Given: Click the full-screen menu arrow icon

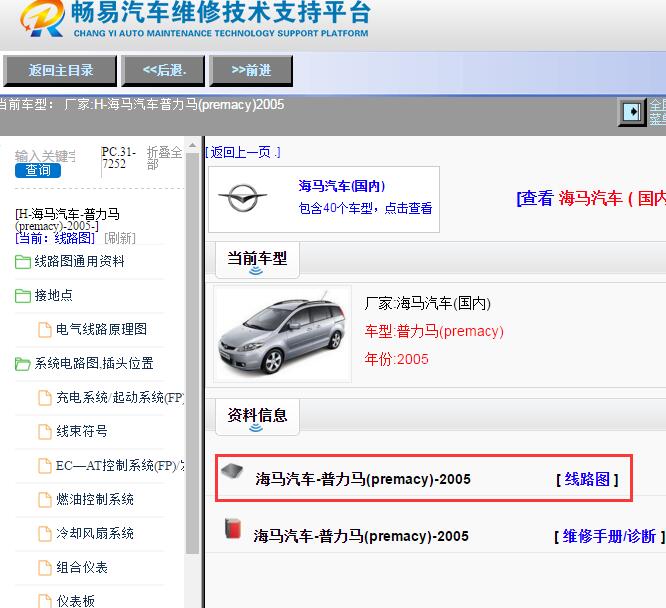Looking at the screenshot, I should pos(632,112).
